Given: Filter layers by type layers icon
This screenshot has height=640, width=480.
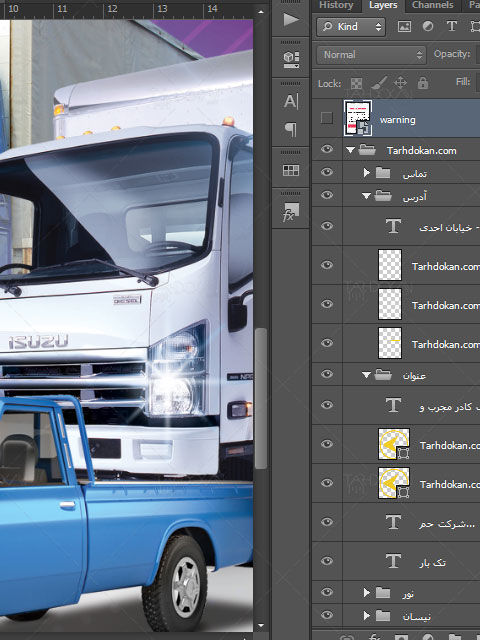Looking at the screenshot, I should click(x=451, y=27).
